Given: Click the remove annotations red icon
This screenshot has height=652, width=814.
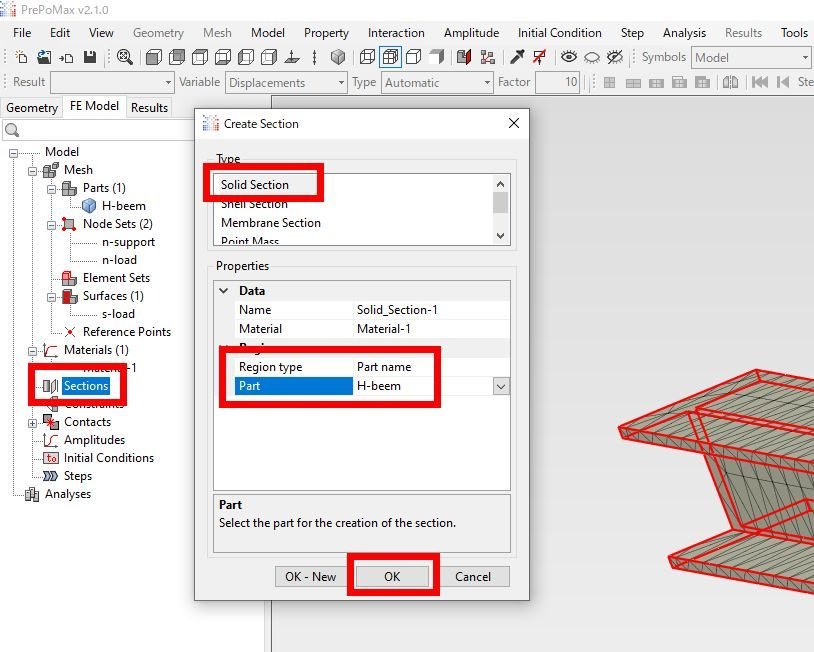Looking at the screenshot, I should 540,57.
